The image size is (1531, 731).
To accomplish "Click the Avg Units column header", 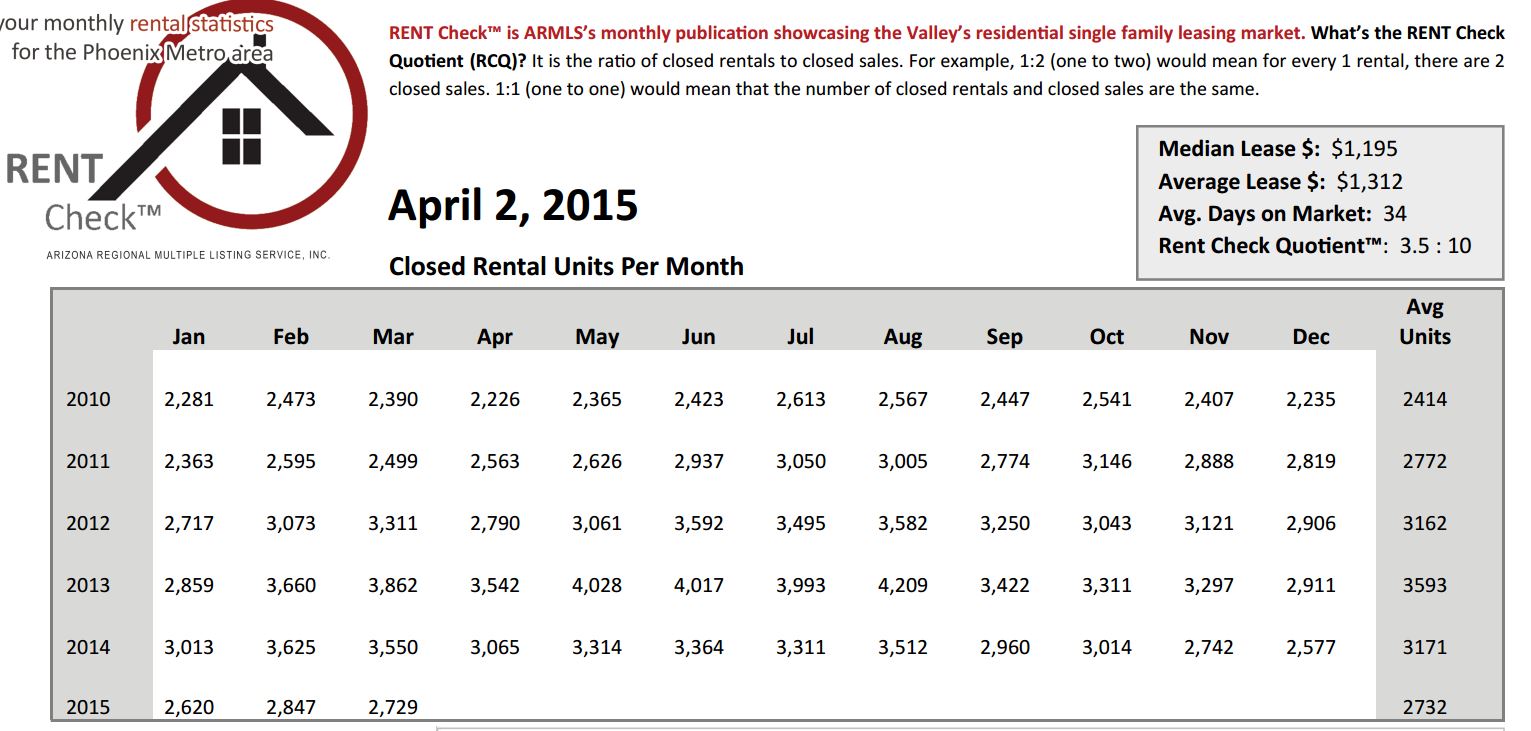I will click(x=1425, y=322).
